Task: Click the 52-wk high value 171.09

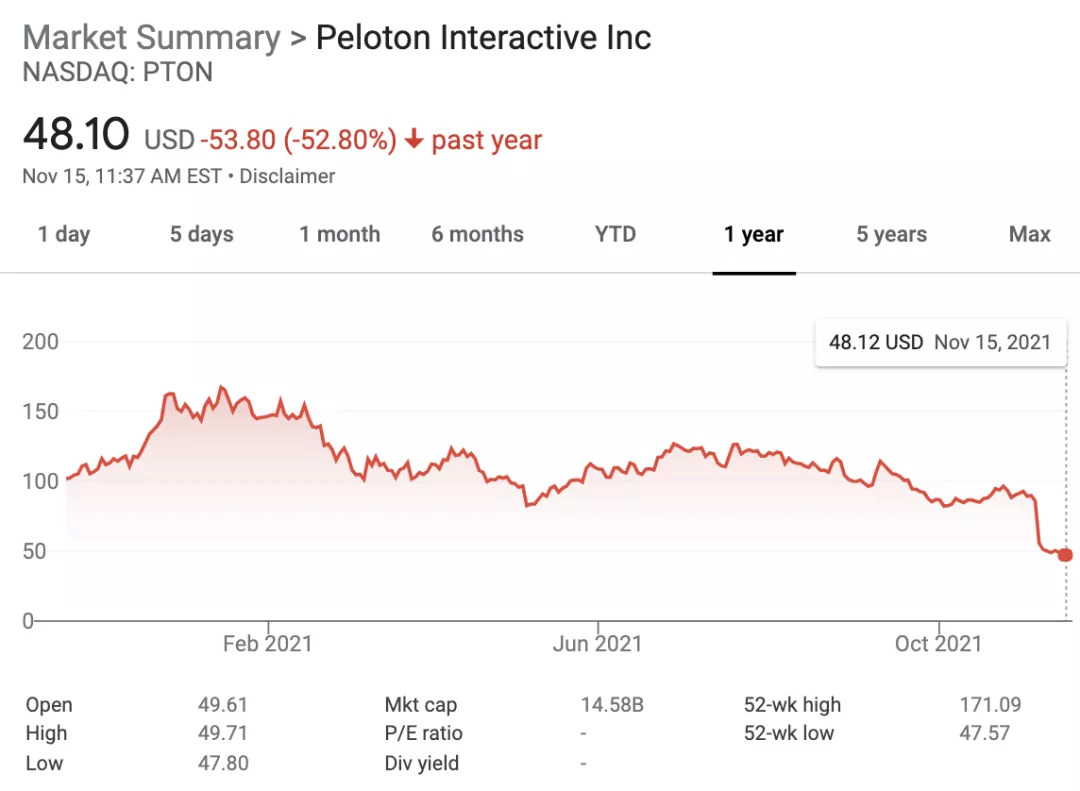Action: tap(990, 705)
